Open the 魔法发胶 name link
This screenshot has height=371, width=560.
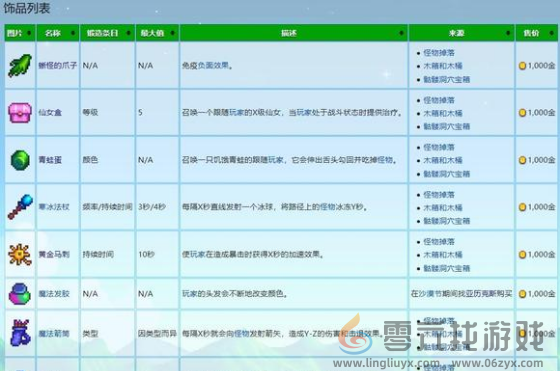[54, 294]
